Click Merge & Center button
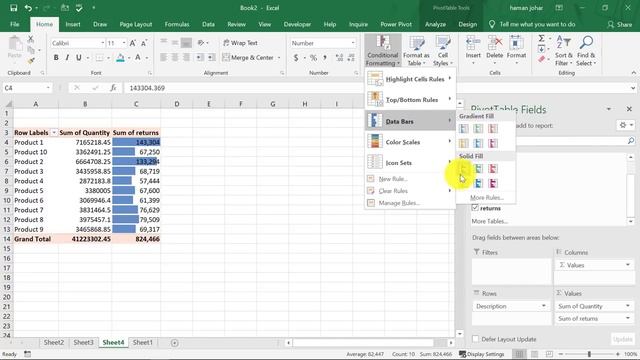 click(248, 58)
